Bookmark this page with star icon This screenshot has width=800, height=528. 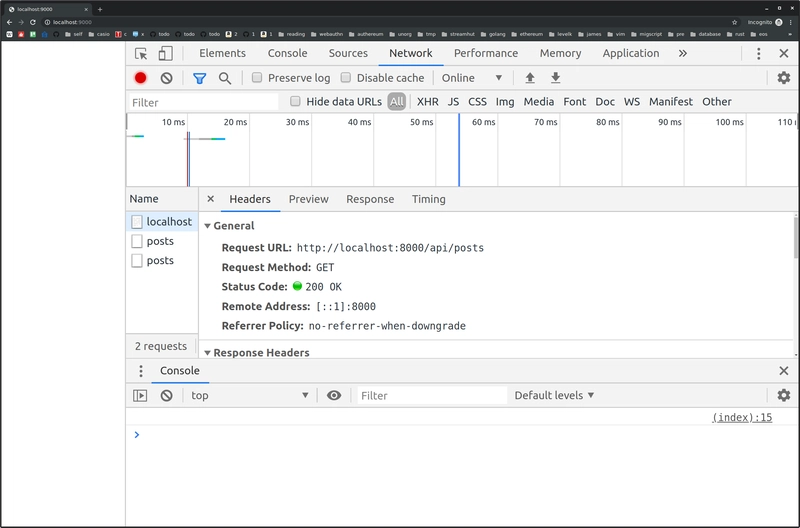(734, 22)
